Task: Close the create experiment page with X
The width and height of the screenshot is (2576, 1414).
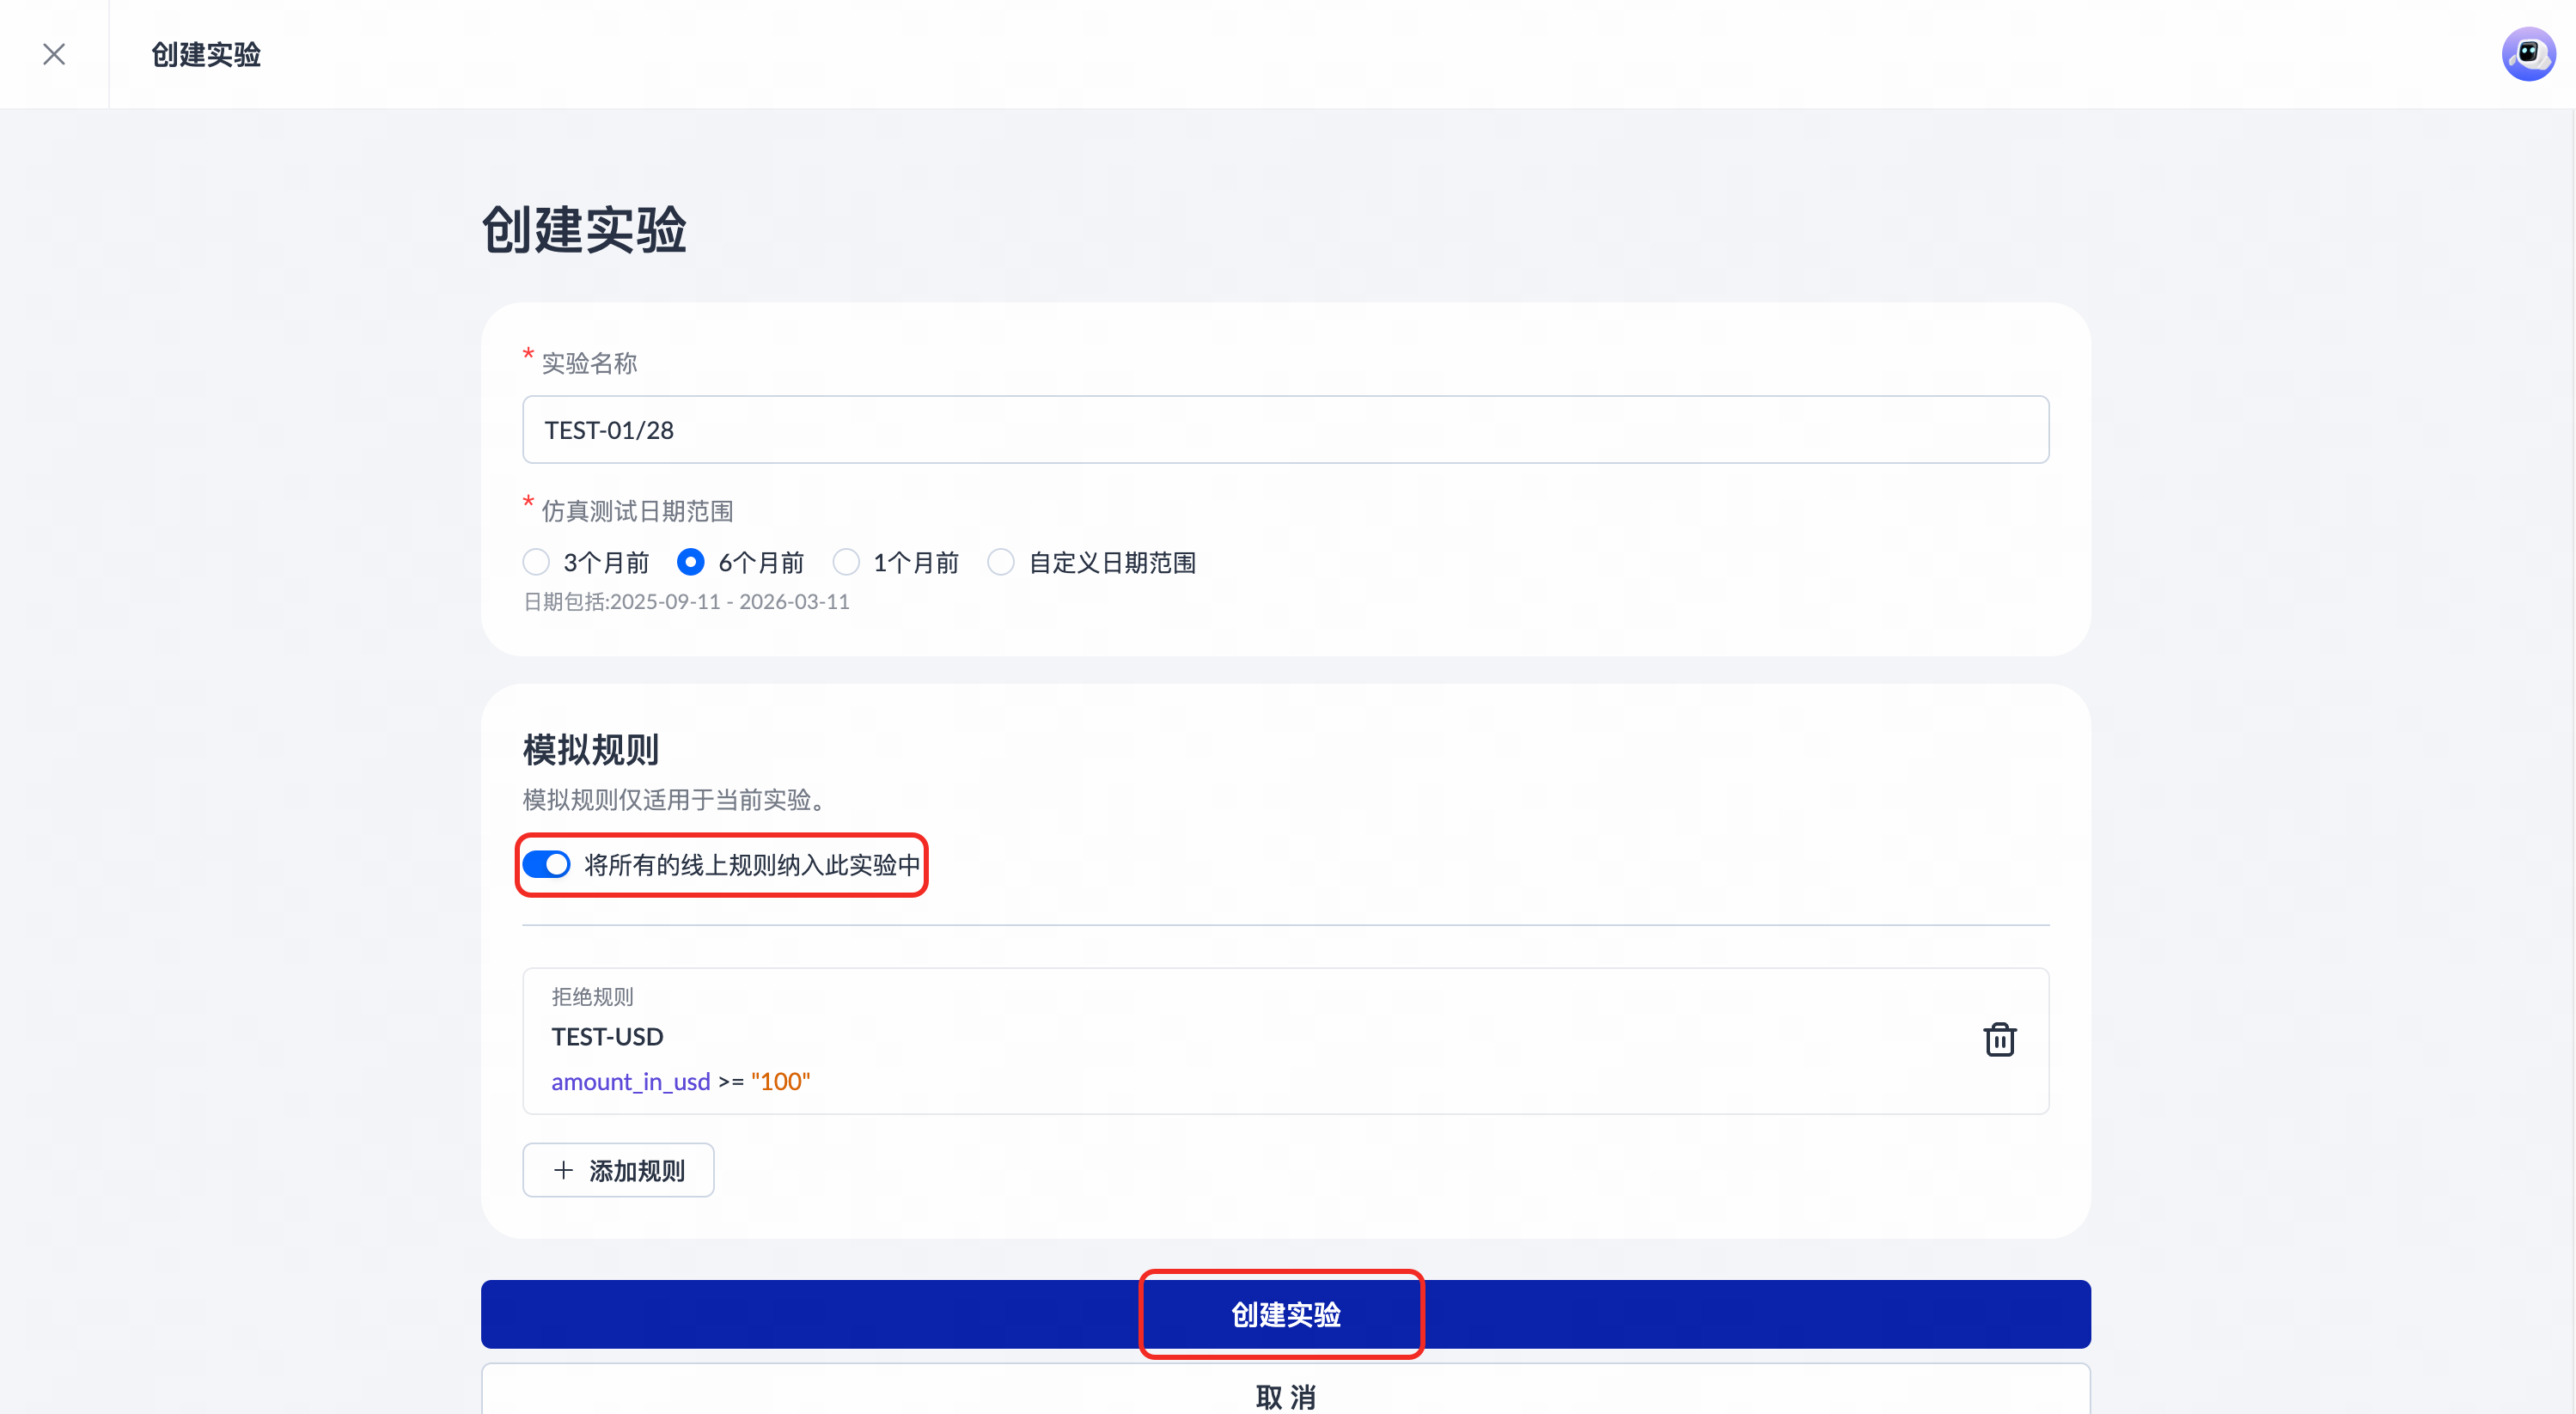Action: [x=54, y=54]
